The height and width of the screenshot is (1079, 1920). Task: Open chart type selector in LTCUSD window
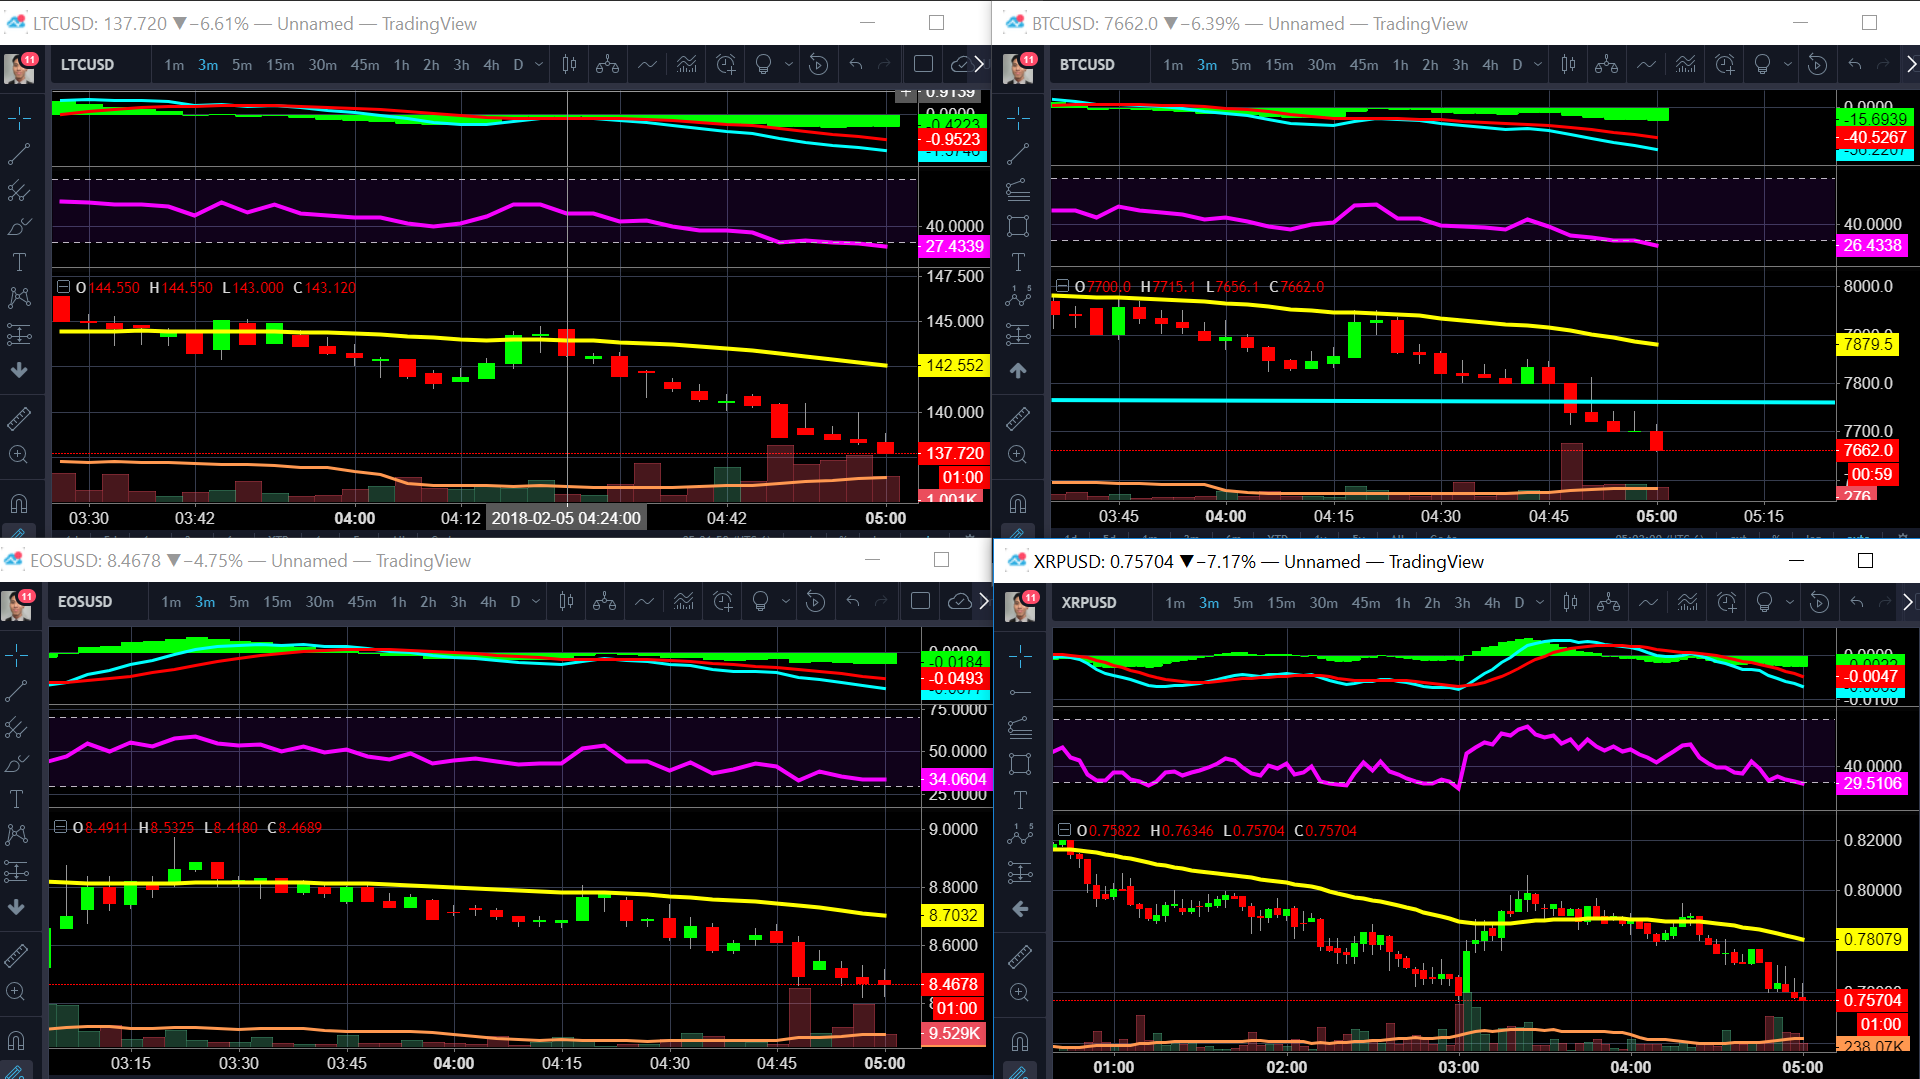click(569, 65)
